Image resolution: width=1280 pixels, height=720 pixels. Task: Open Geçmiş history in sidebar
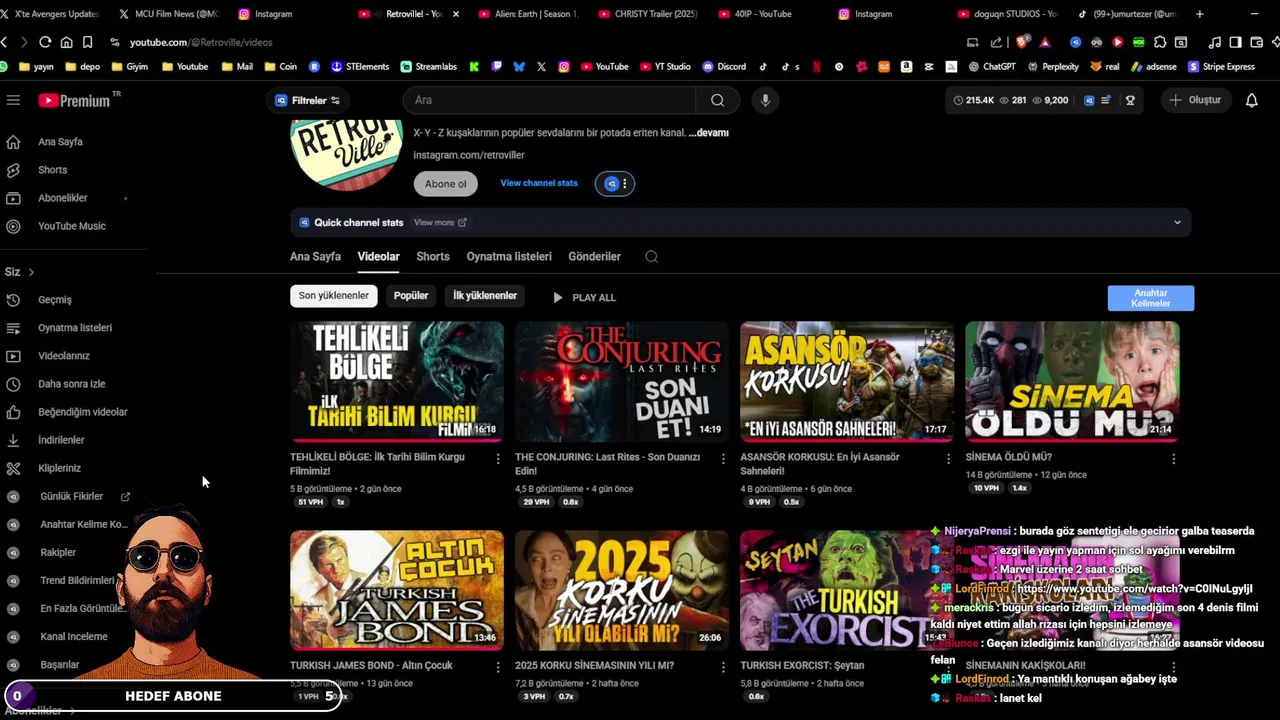point(55,300)
